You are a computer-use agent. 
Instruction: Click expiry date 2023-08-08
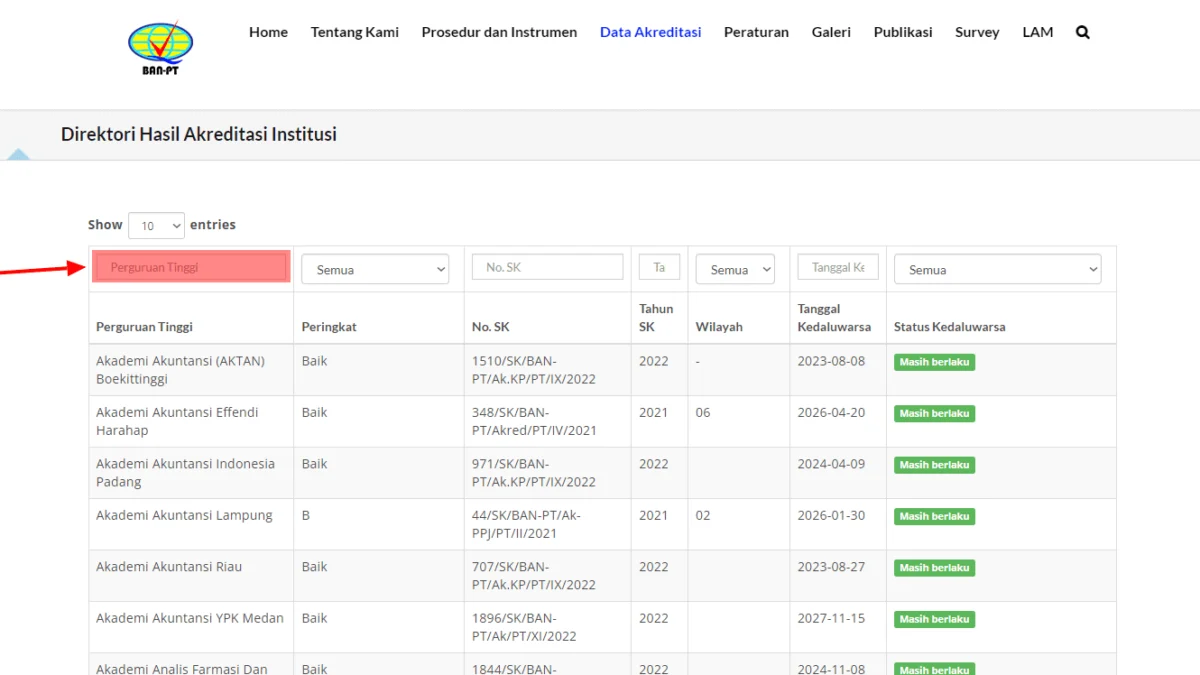(831, 361)
